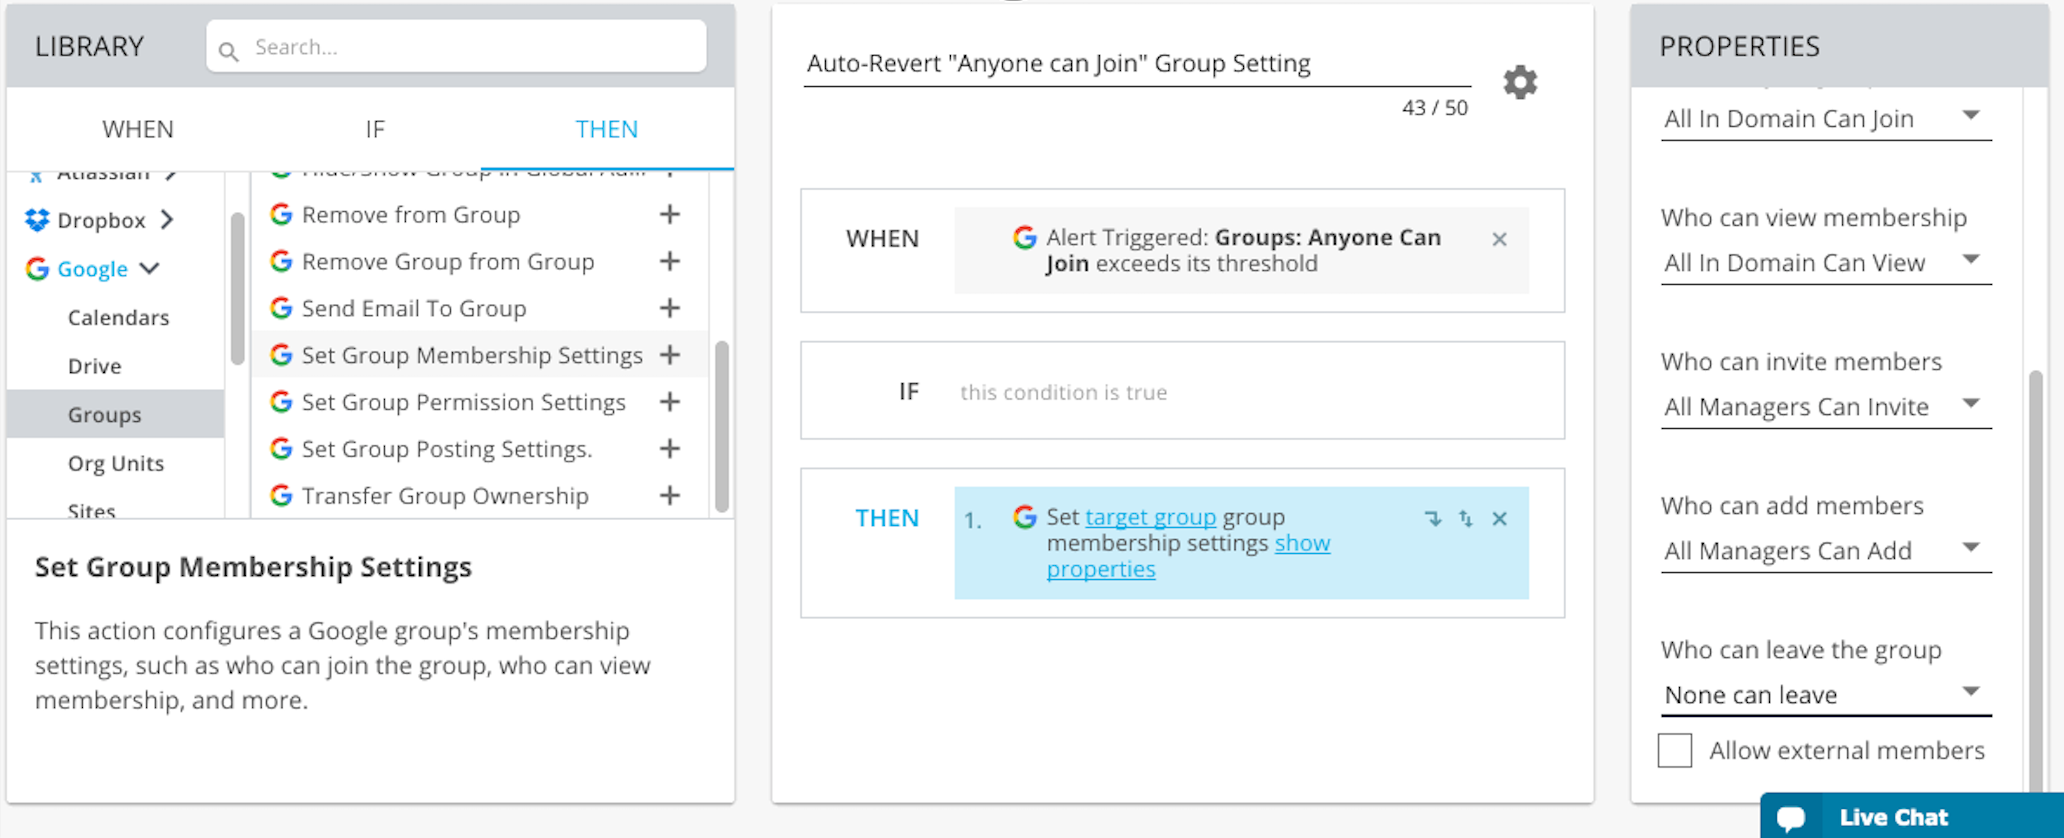The image size is (2064, 838).
Task: Select Org Units under Google
Action: click(x=116, y=463)
